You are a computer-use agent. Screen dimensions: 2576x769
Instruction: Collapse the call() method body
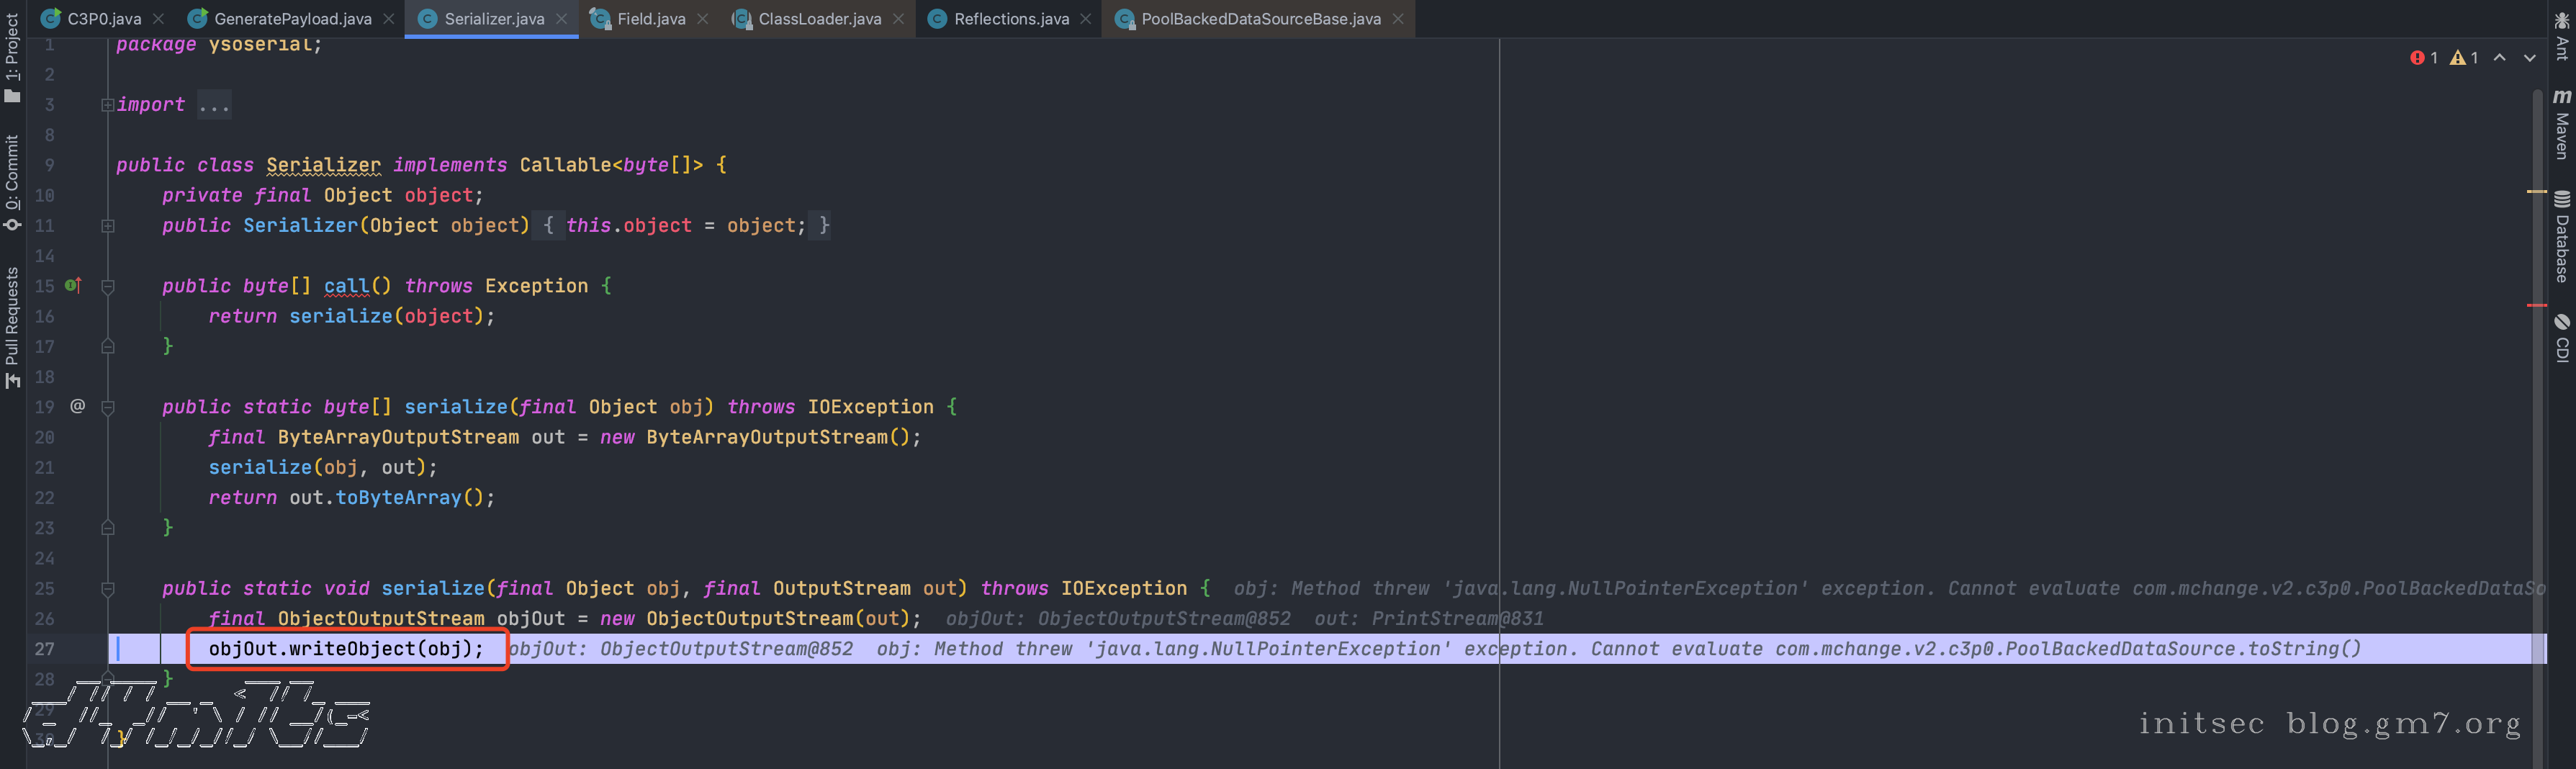click(108, 287)
